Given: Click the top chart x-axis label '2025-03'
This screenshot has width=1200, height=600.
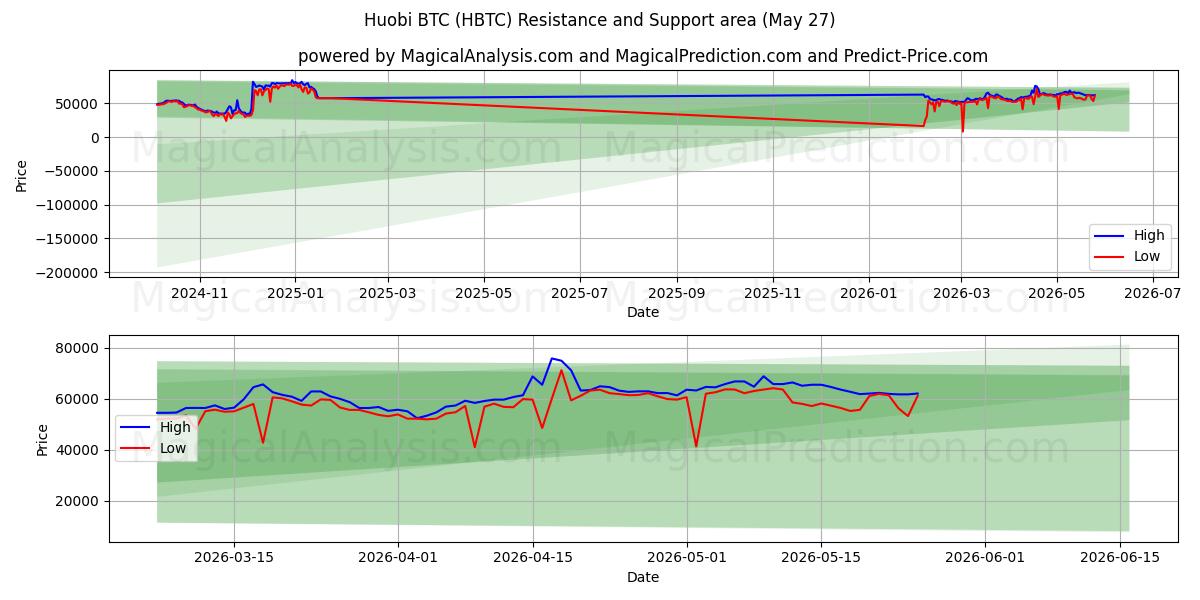Looking at the screenshot, I should (387, 293).
